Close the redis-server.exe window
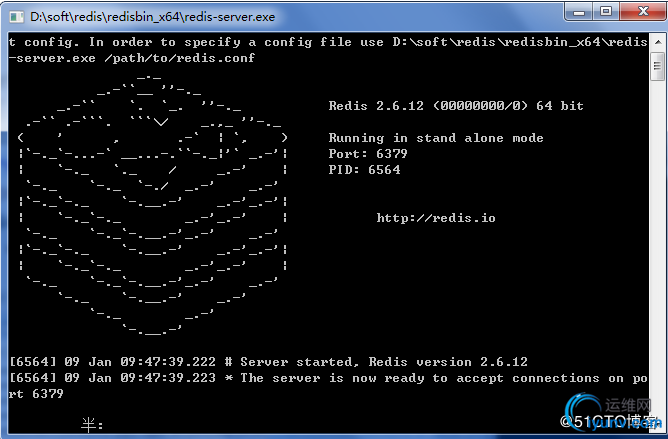This screenshot has width=668, height=439. [x=643, y=12]
